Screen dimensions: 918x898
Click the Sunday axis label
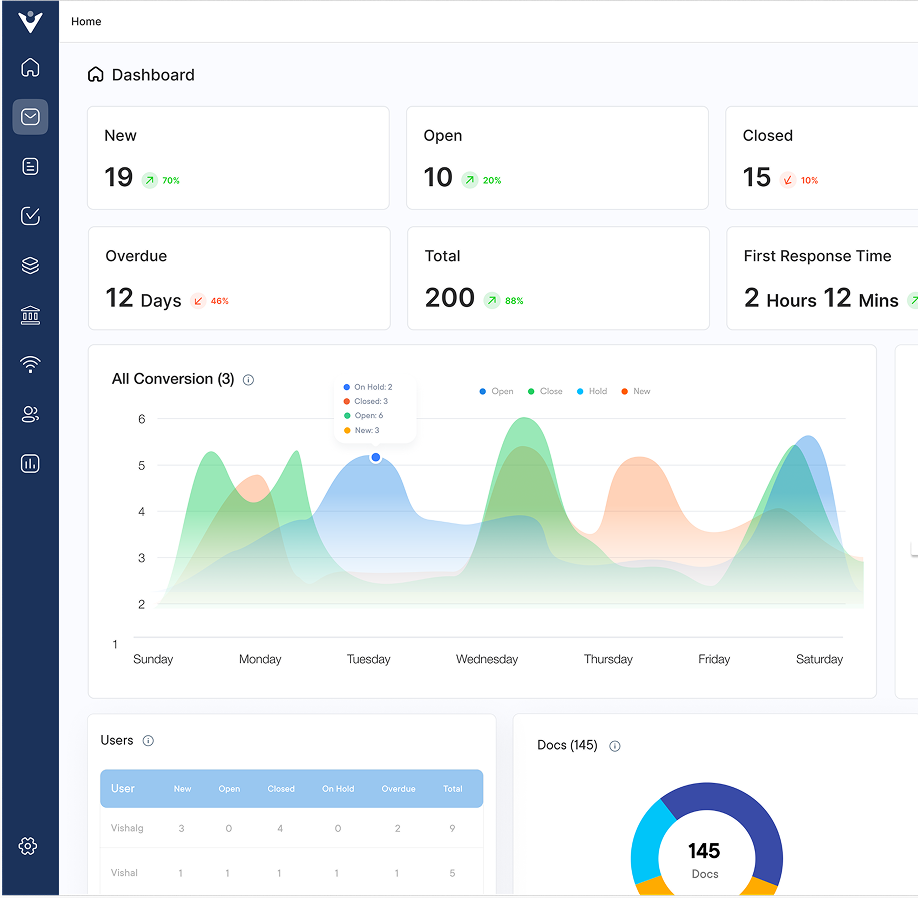pyautogui.click(x=153, y=659)
